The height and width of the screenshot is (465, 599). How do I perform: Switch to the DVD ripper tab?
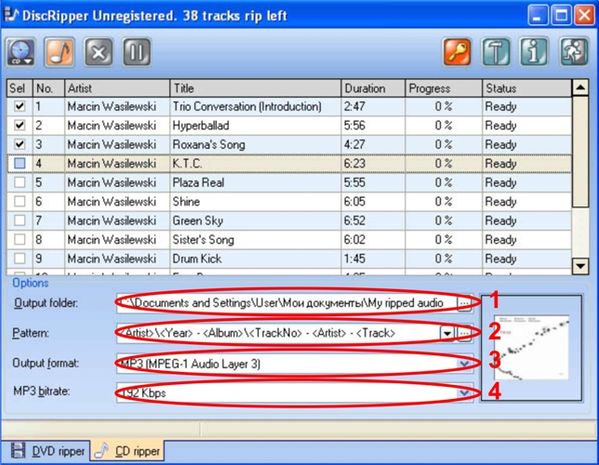tap(47, 451)
